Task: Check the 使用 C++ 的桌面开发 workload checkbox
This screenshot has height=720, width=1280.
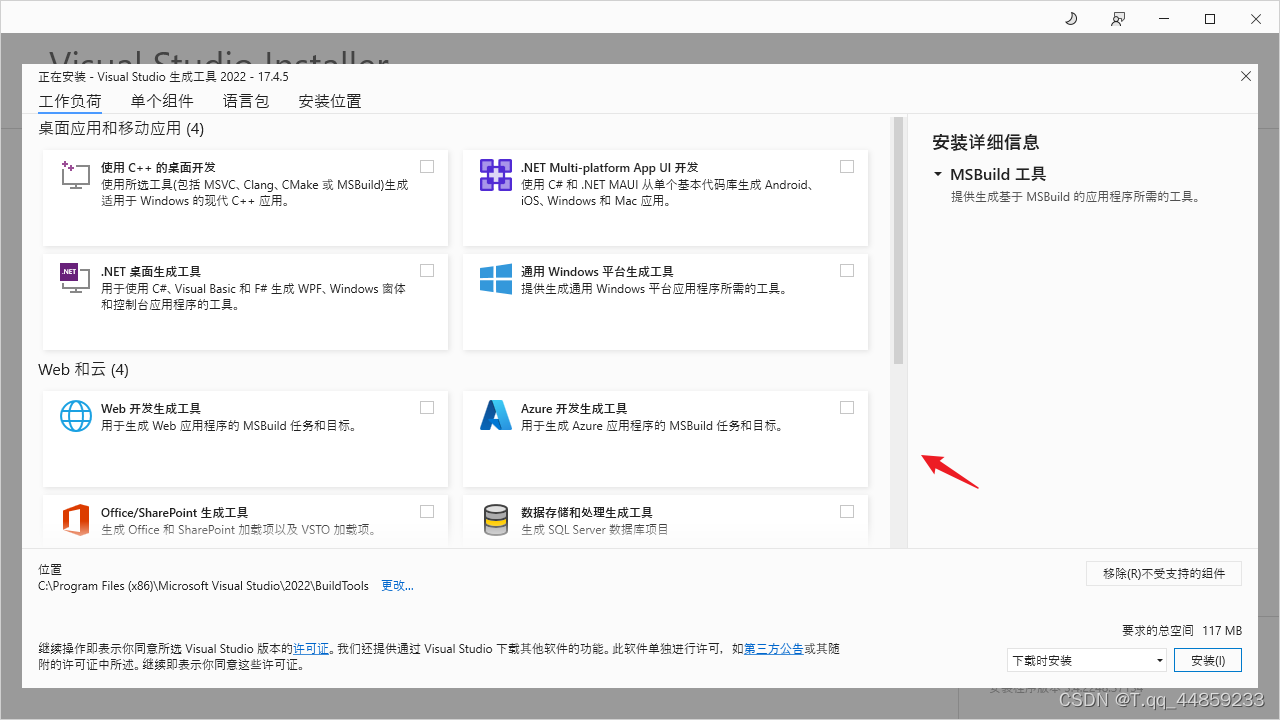Action: pyautogui.click(x=427, y=167)
